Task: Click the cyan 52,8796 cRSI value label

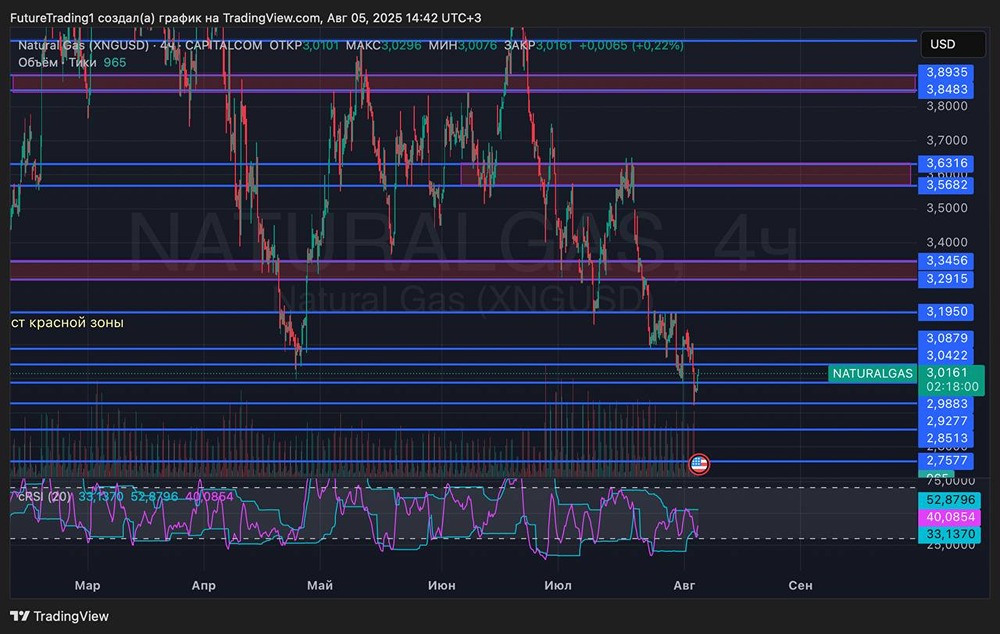Action: [951, 499]
